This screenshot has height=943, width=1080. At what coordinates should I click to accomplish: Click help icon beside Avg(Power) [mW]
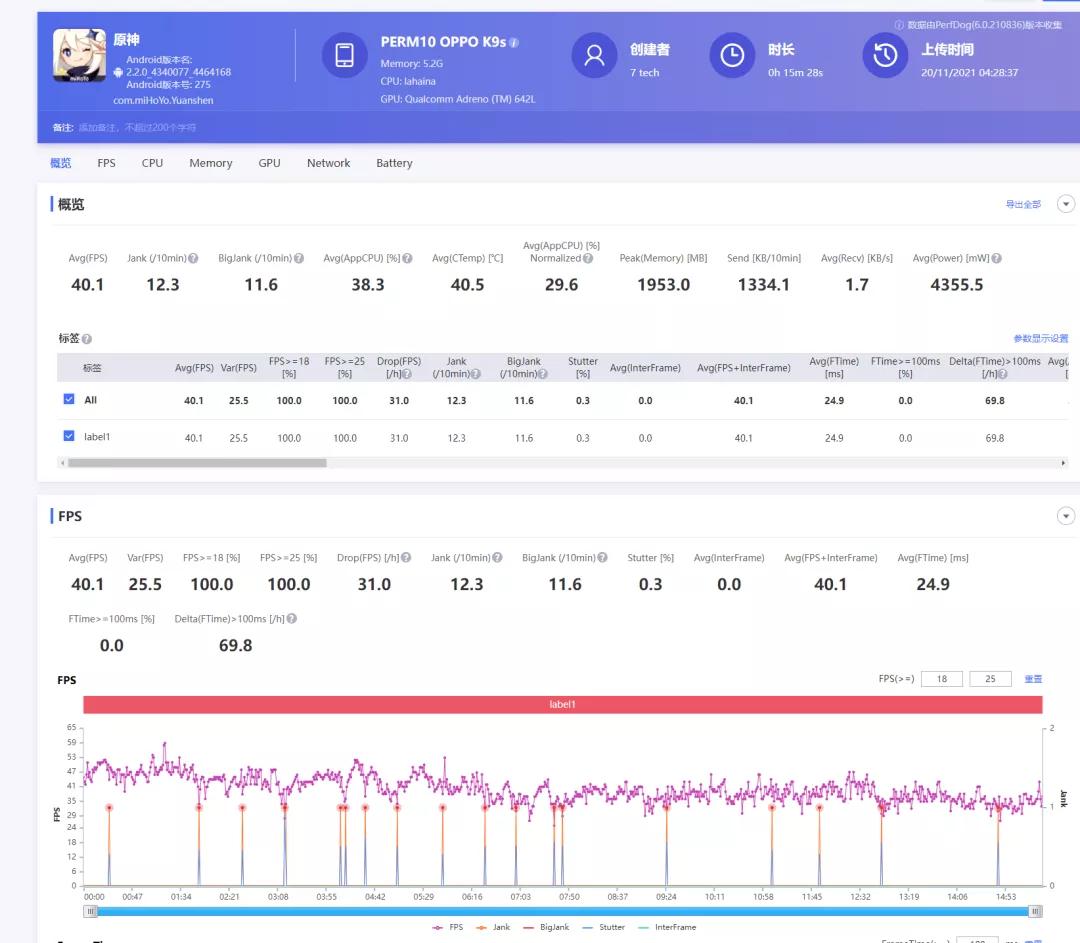click(x=996, y=258)
